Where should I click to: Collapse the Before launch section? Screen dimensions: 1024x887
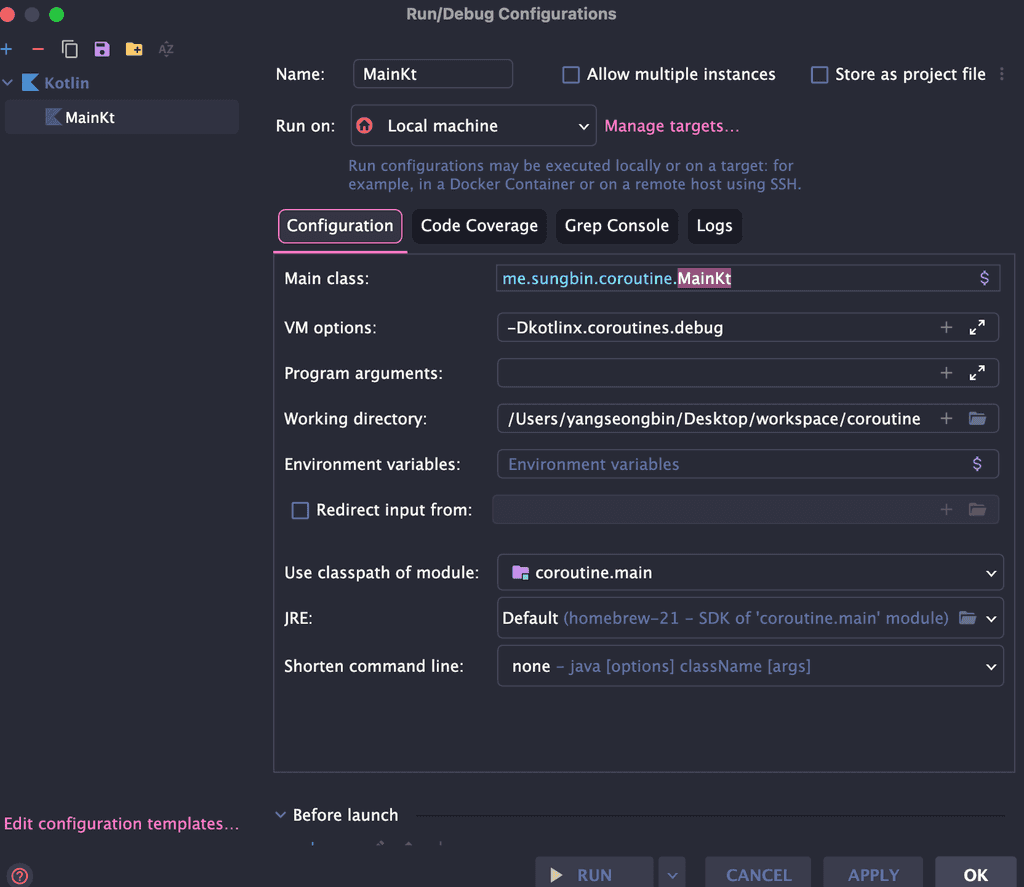pos(281,815)
